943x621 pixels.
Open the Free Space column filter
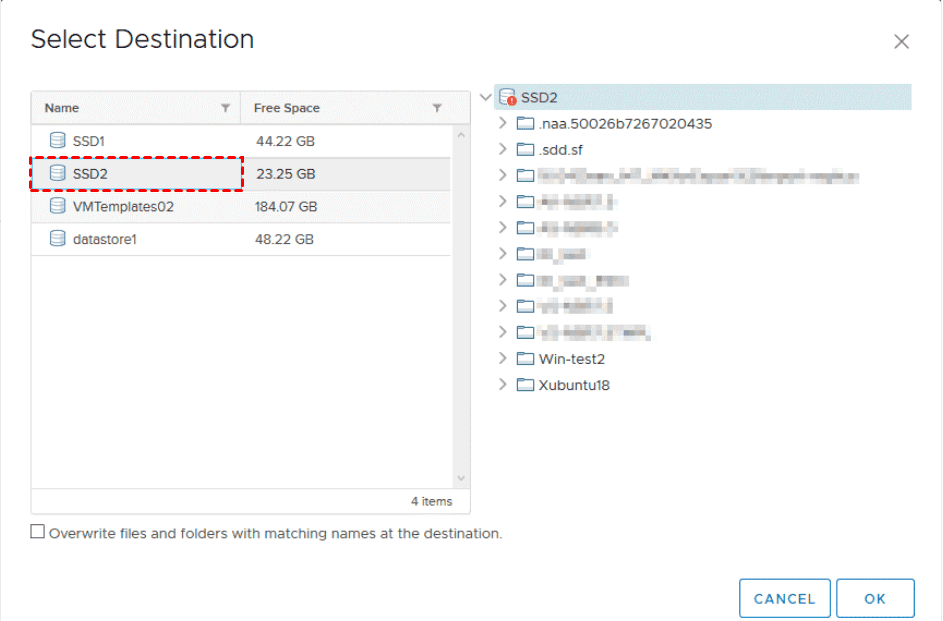click(x=437, y=108)
